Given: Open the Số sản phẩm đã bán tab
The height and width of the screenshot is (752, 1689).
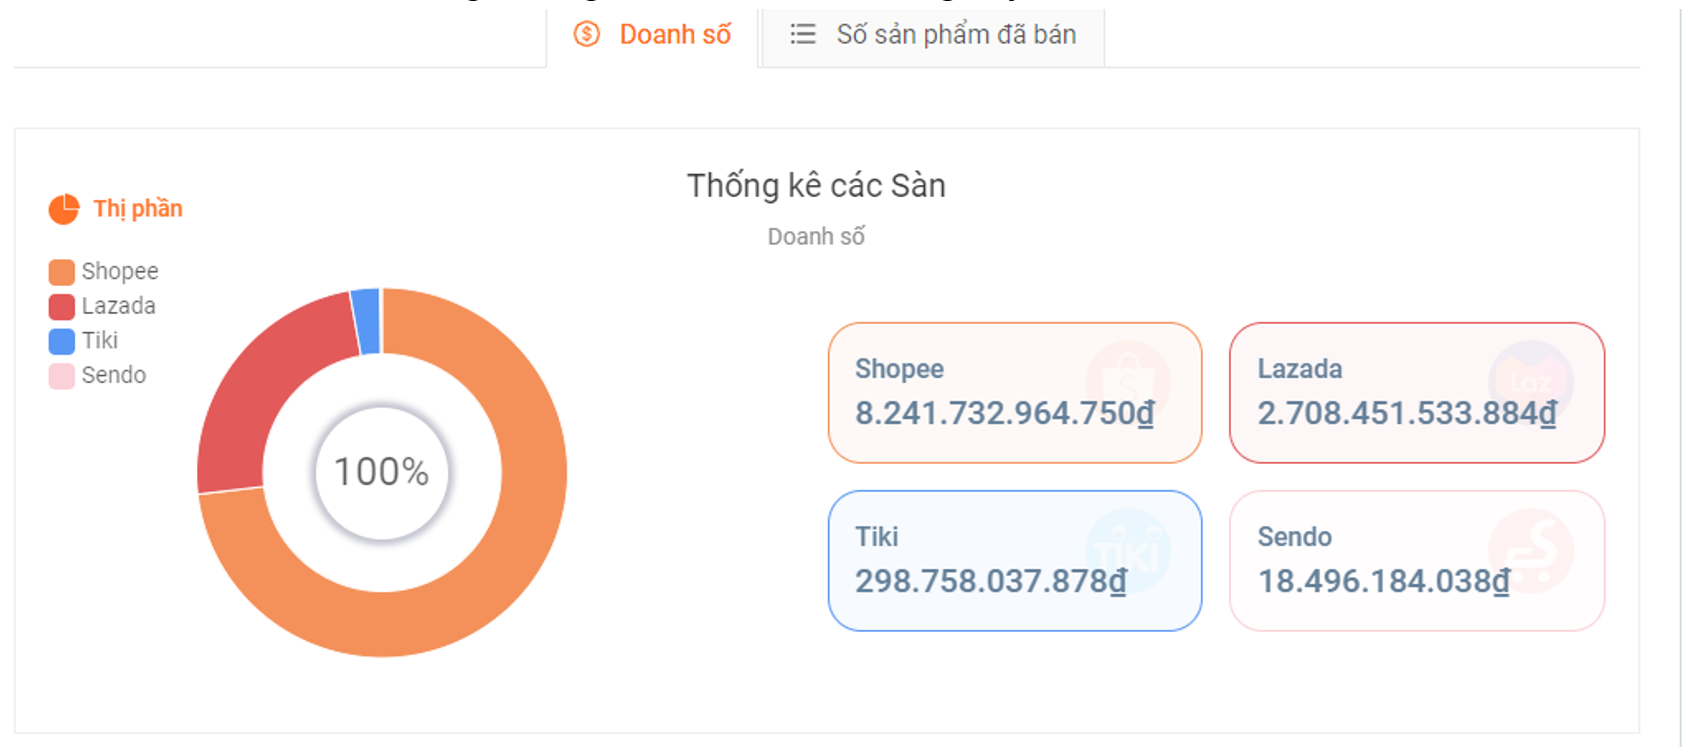Looking at the screenshot, I should [933, 35].
